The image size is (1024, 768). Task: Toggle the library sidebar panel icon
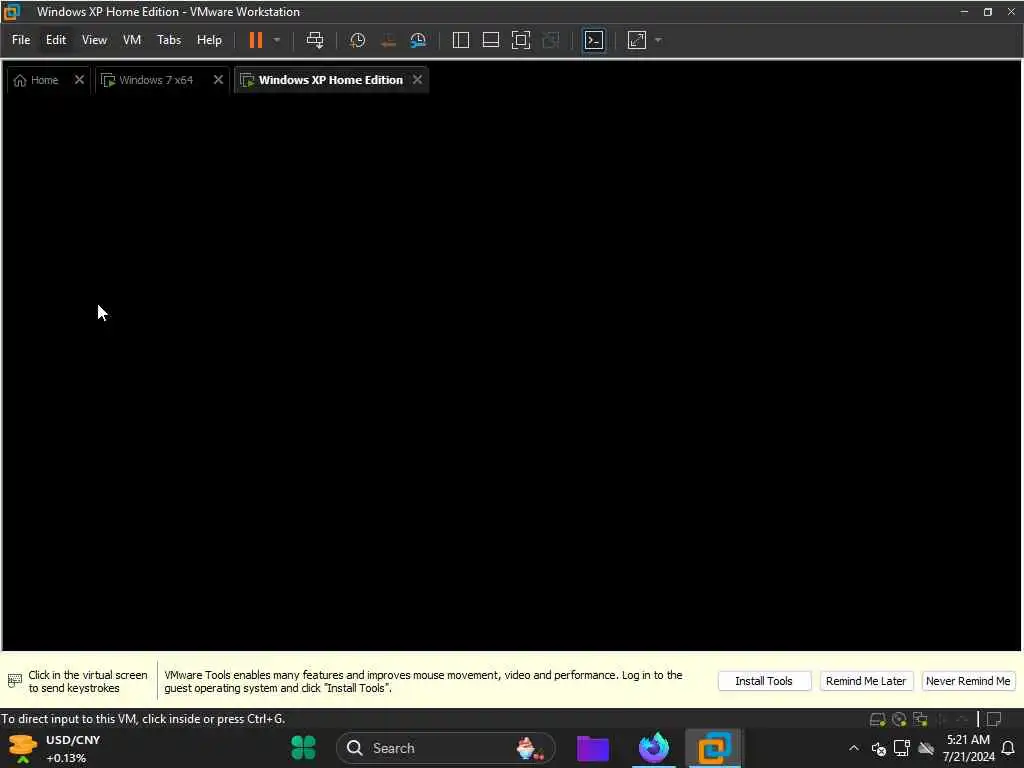click(460, 40)
